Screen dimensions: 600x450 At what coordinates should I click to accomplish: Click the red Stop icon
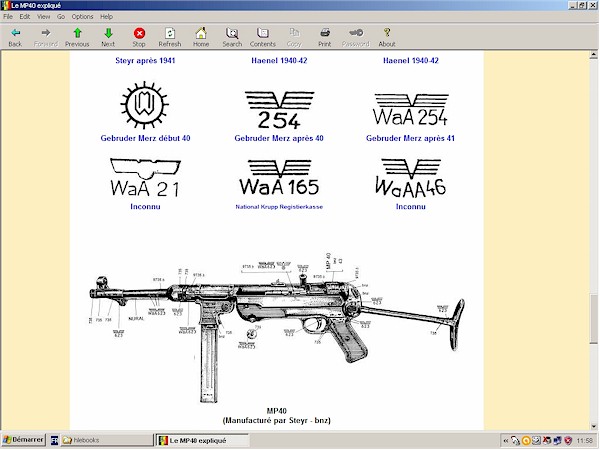point(139,33)
